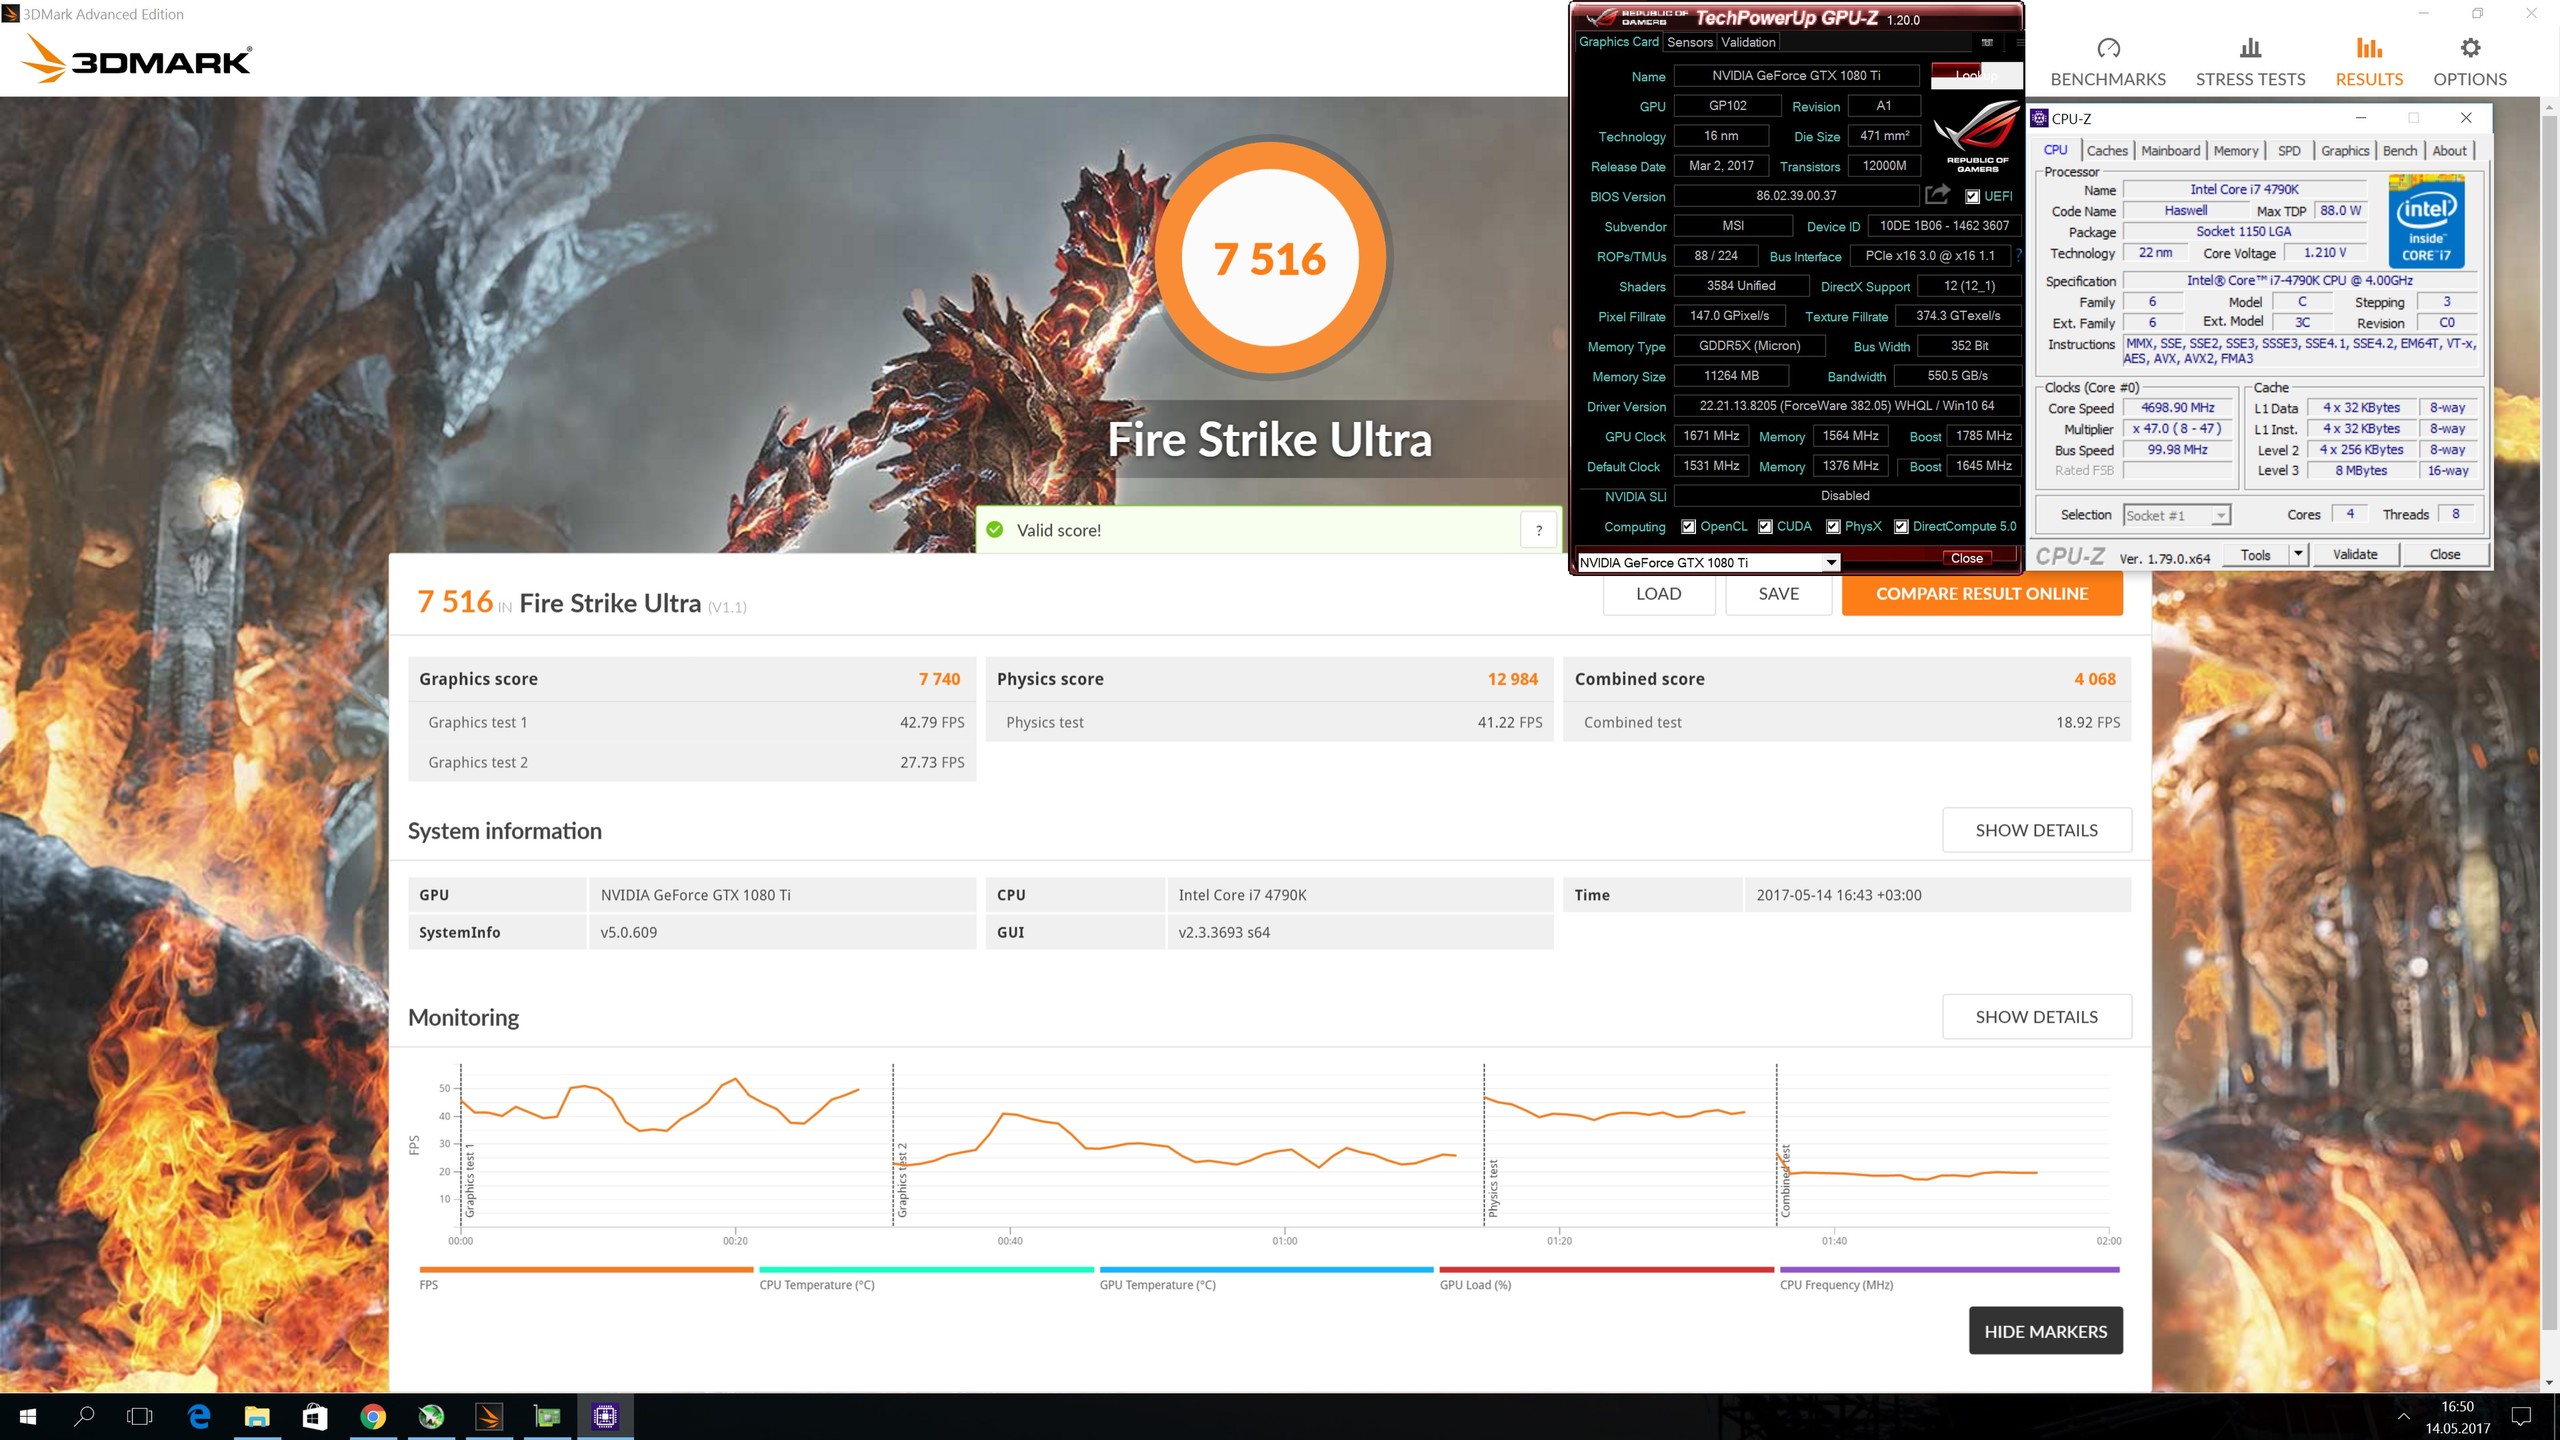Open GPU selection dropdown in GPU-Z

1709,562
